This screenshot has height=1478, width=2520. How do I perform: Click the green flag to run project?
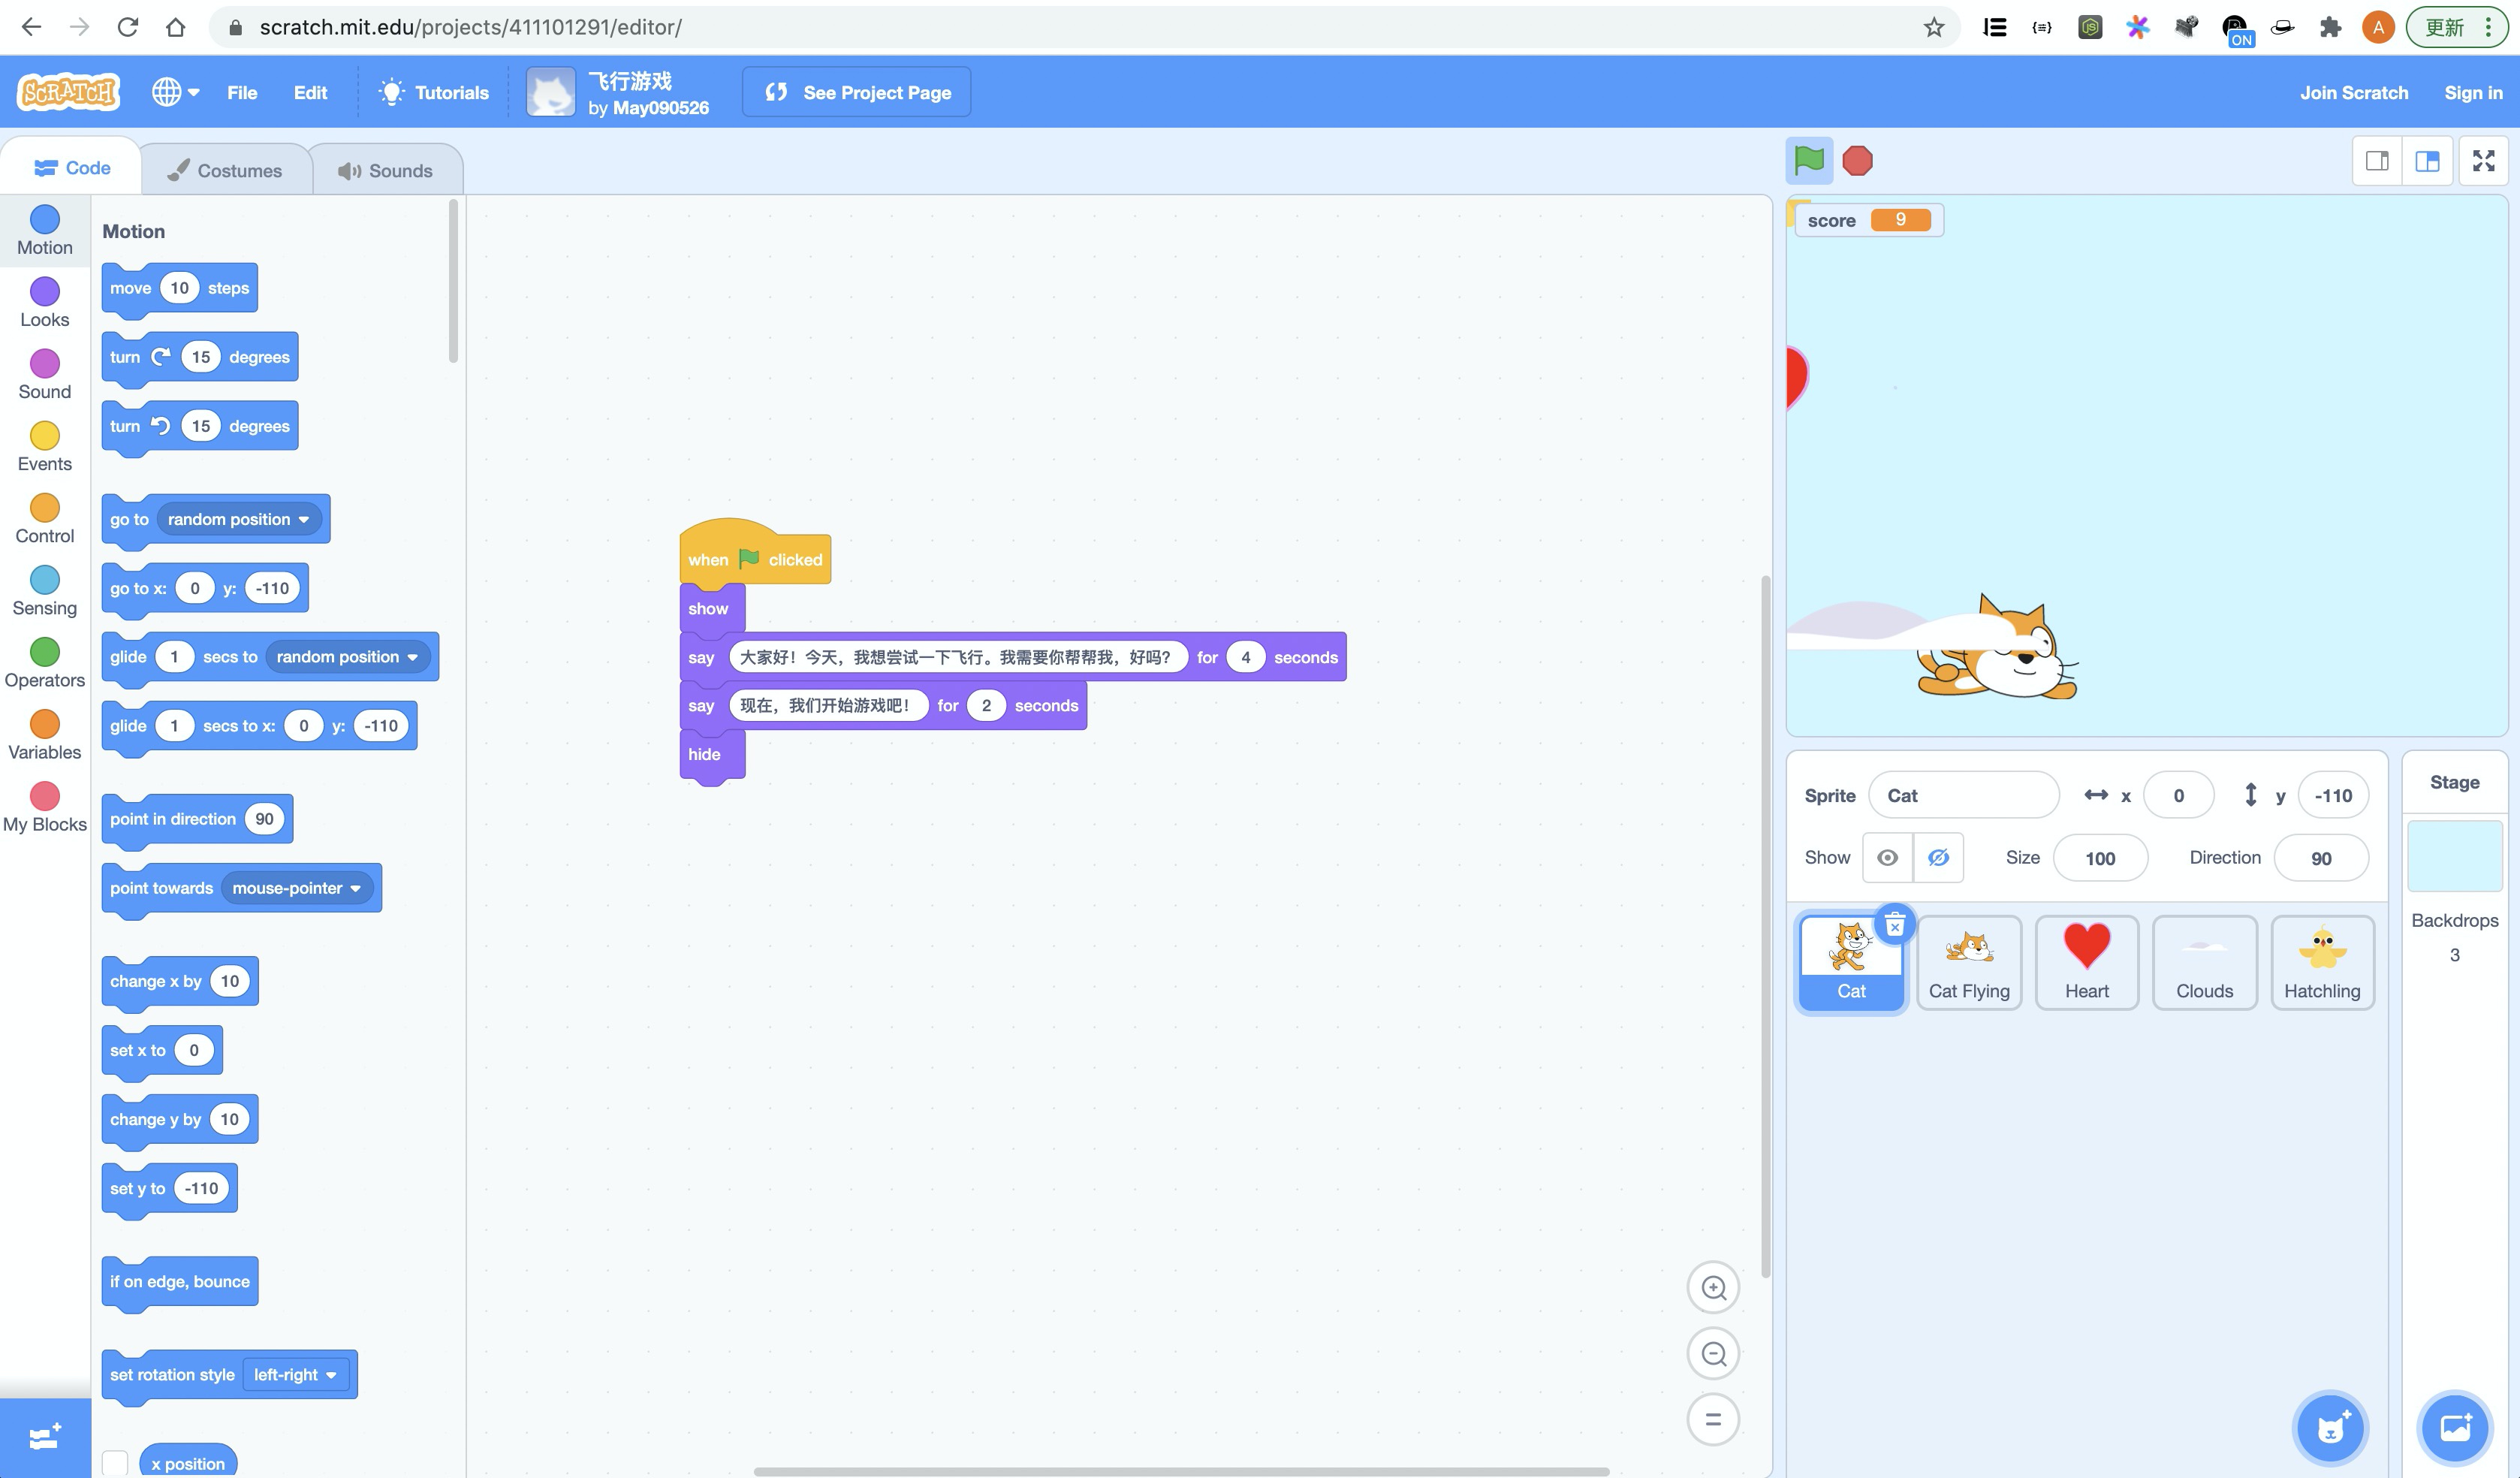tap(1808, 161)
